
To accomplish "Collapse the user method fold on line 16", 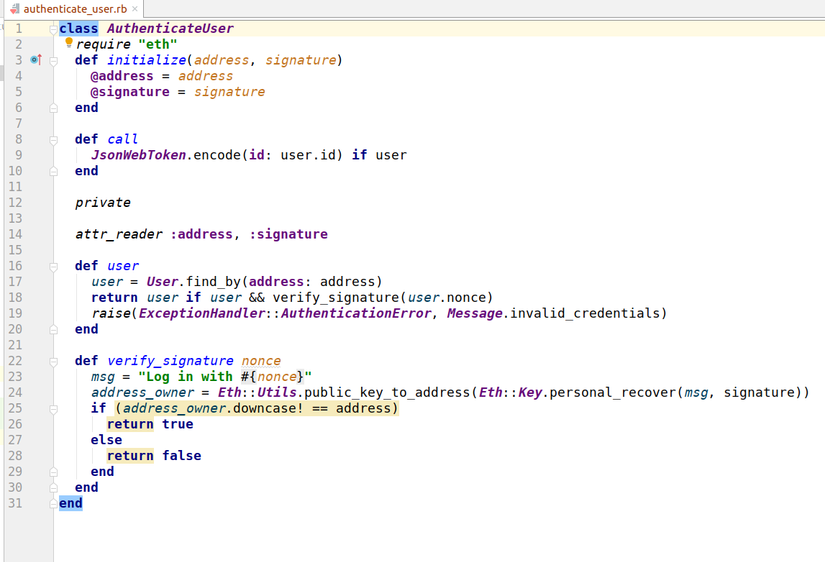I will (x=53, y=267).
